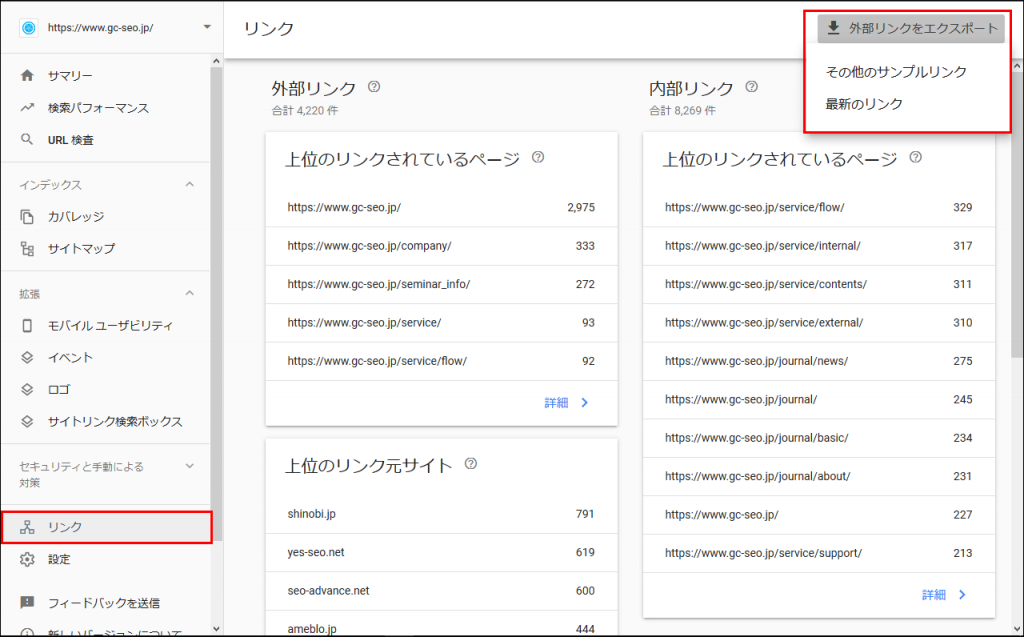Click help icon next to 外部リンク heading
This screenshot has height=637, width=1024.
[374, 86]
